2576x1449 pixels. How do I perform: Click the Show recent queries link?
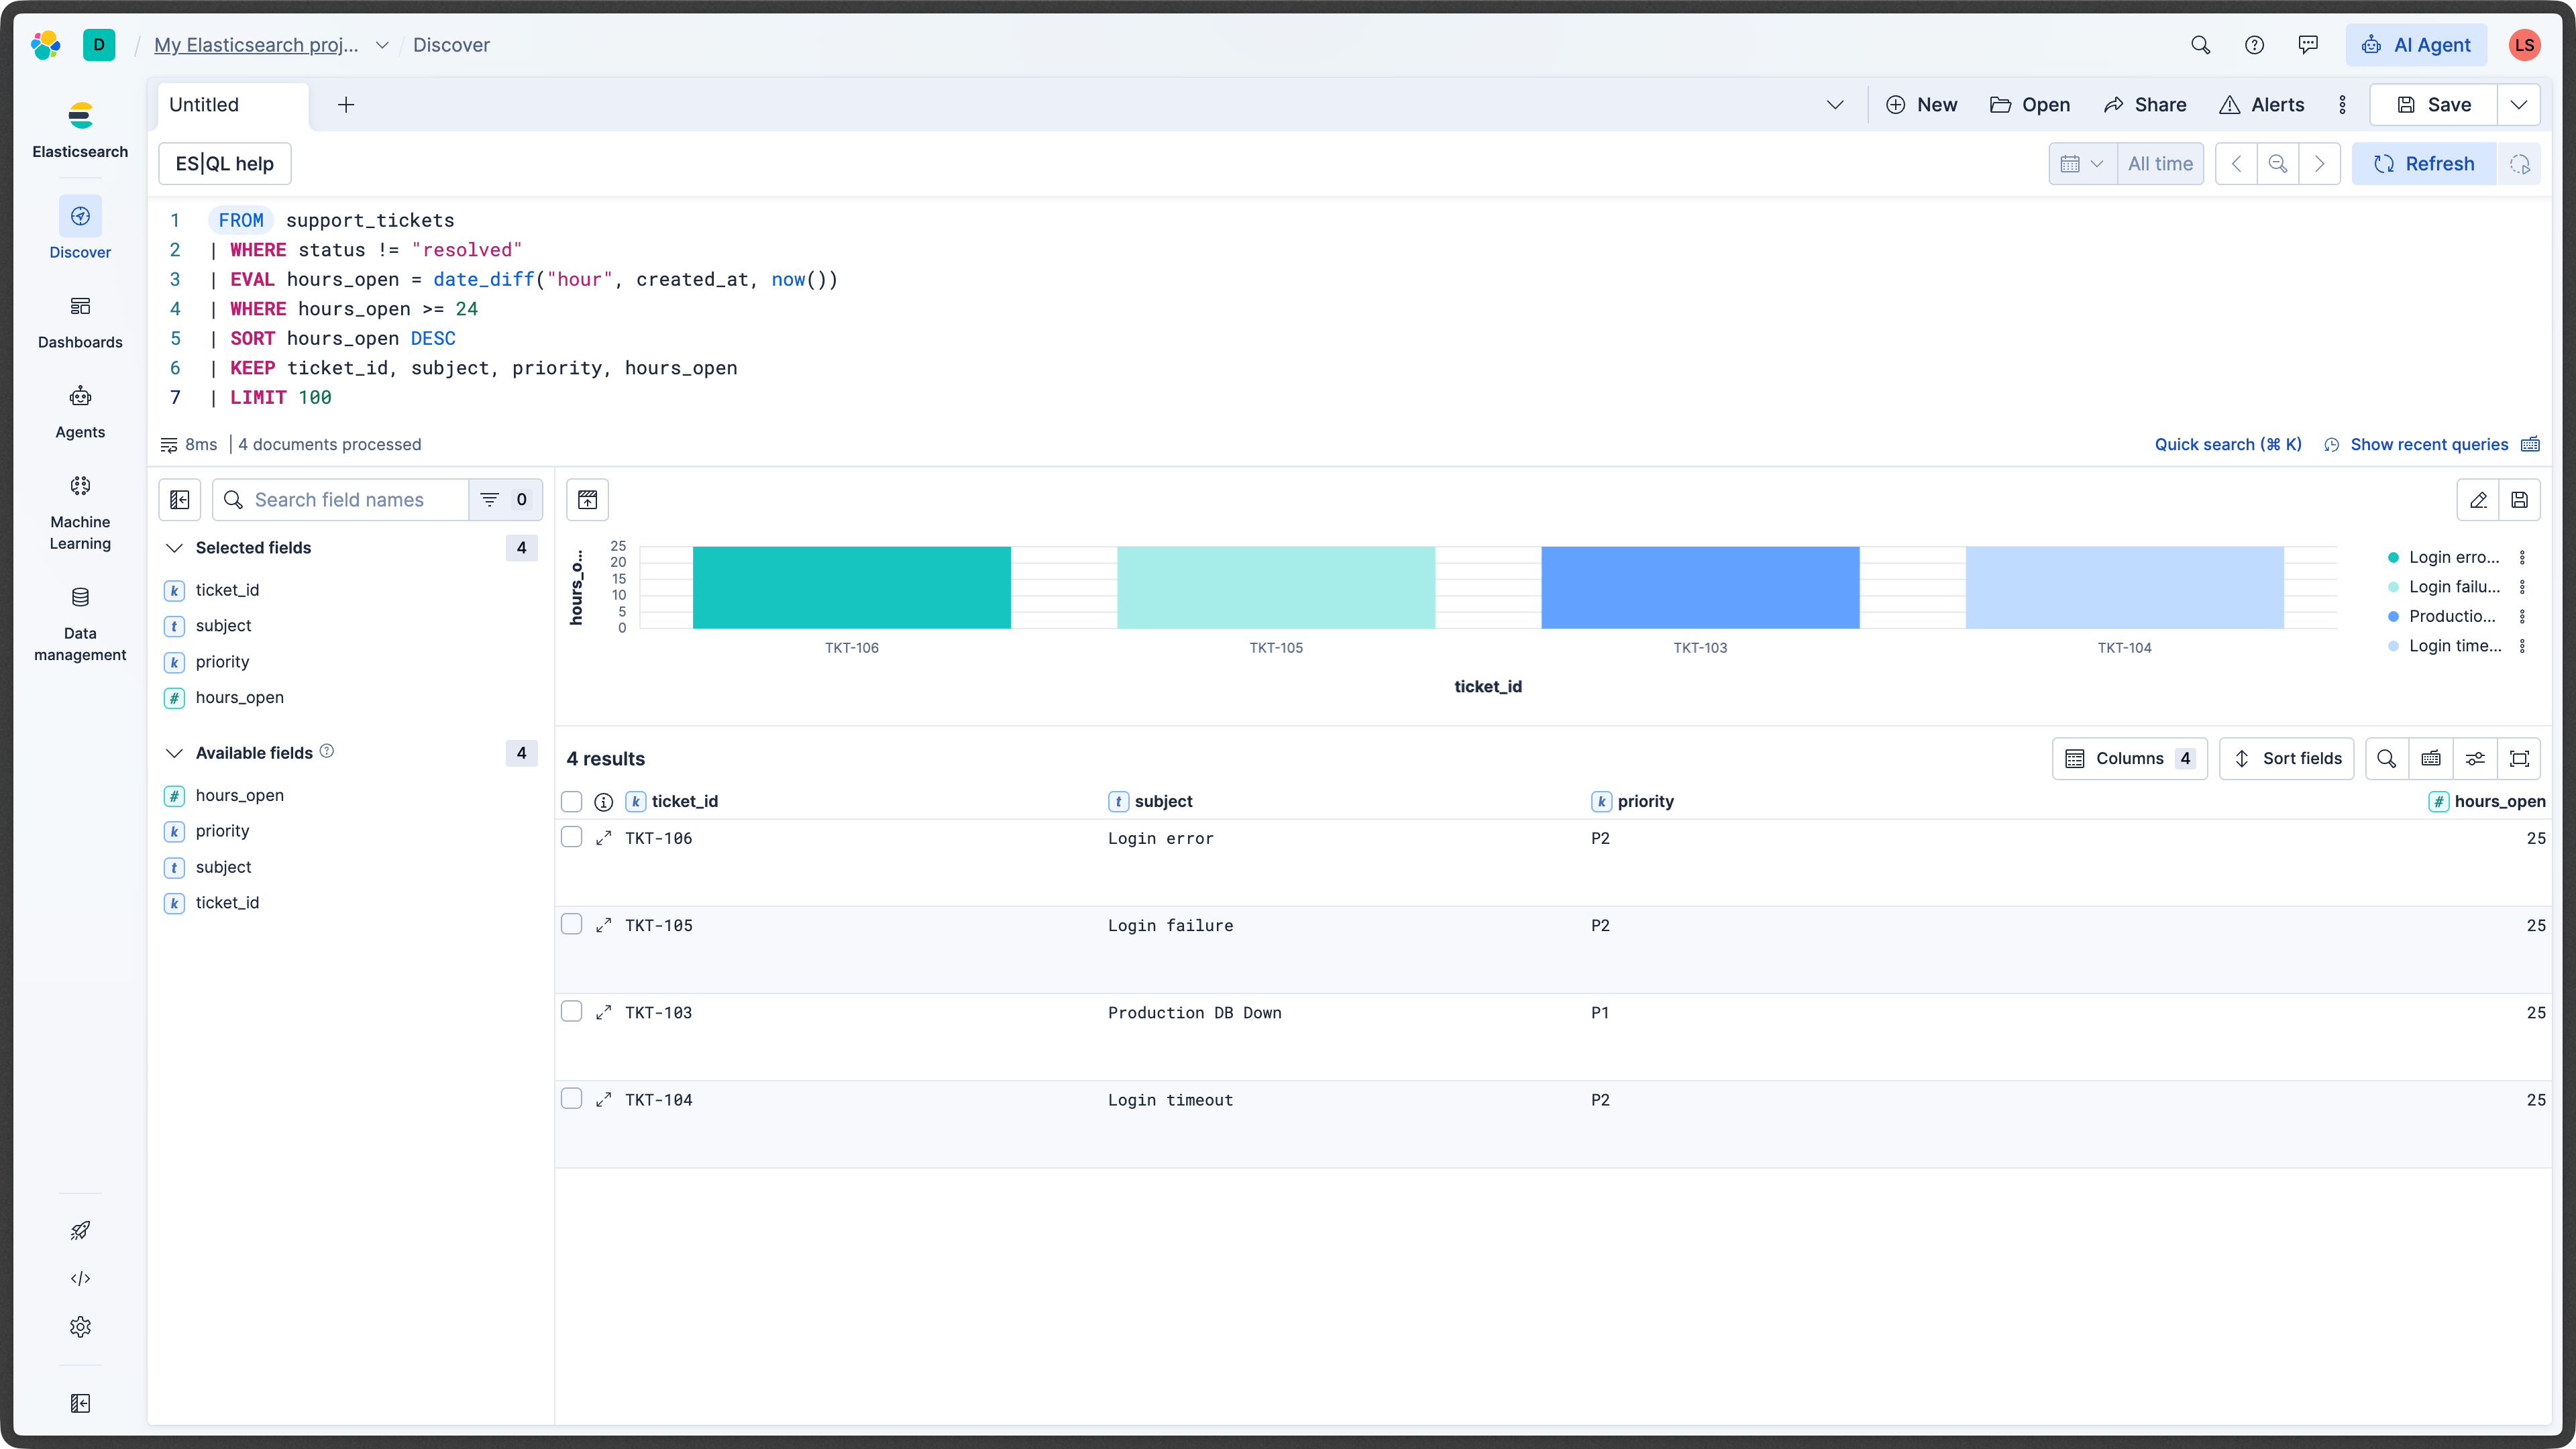pyautogui.click(x=2428, y=444)
